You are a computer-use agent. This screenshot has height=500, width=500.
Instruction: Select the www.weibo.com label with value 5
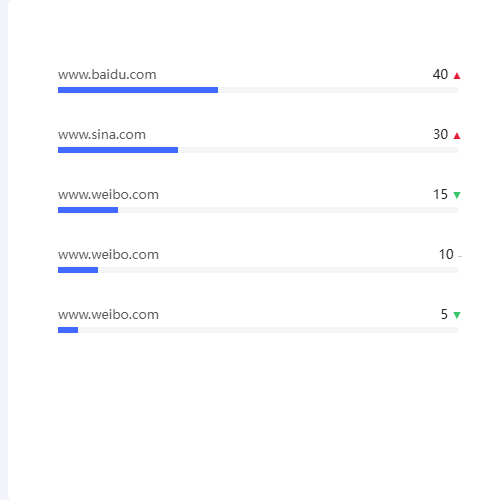[108, 315]
